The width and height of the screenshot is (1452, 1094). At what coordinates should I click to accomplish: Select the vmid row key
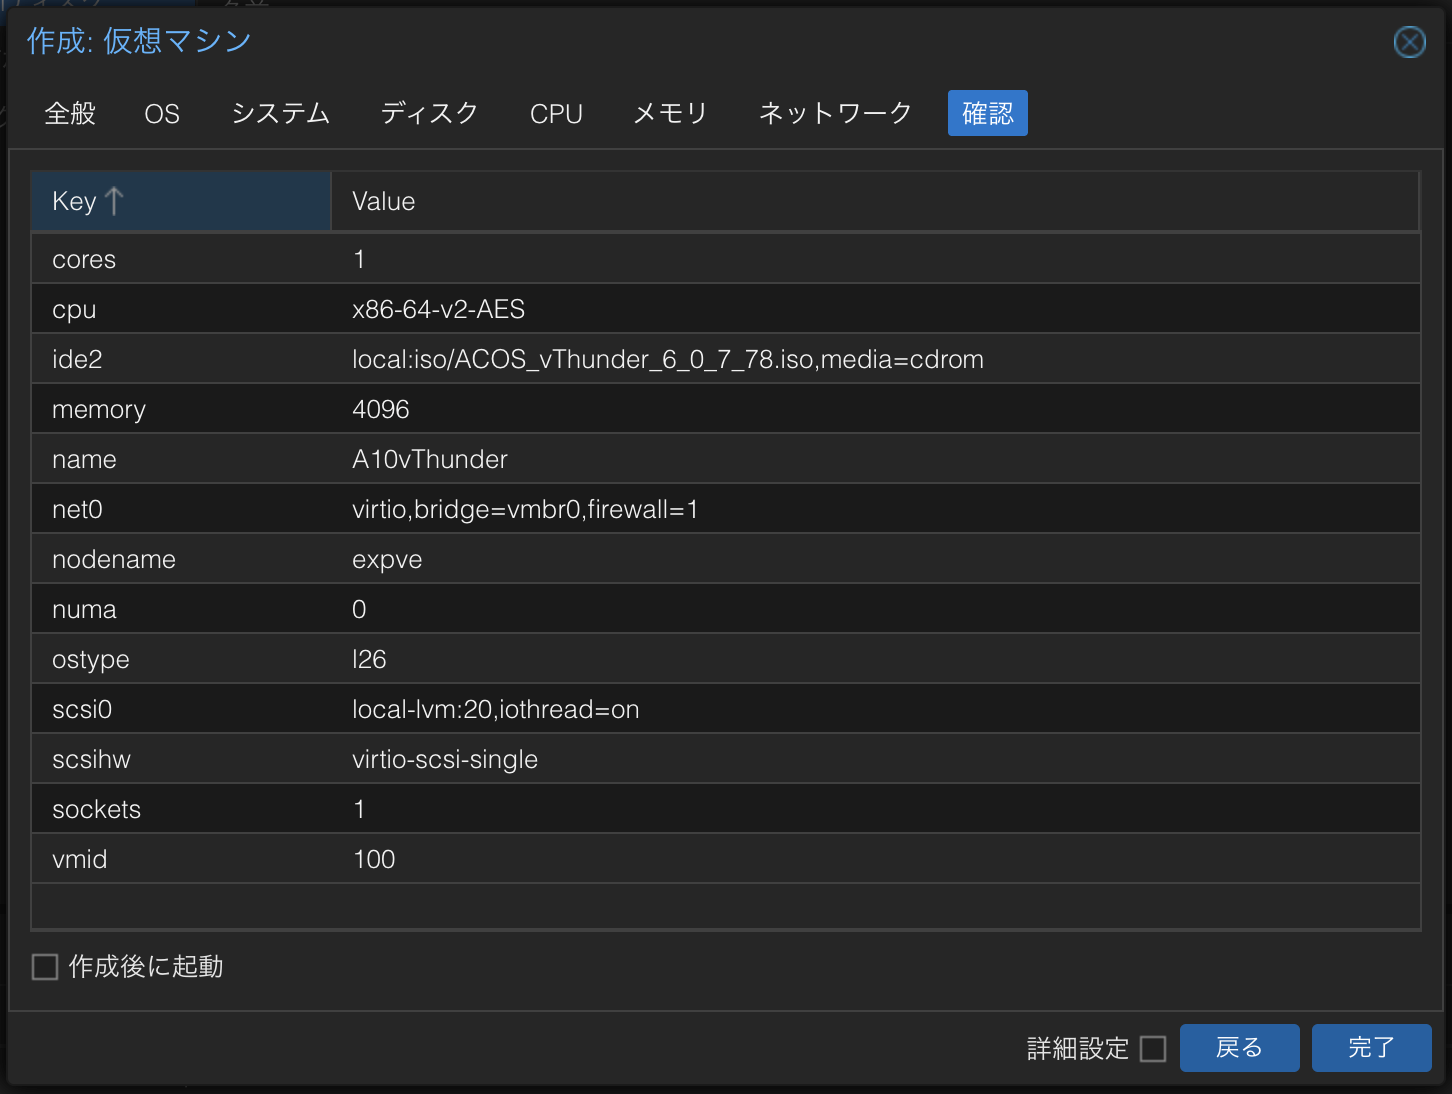pyautogui.click(x=79, y=859)
